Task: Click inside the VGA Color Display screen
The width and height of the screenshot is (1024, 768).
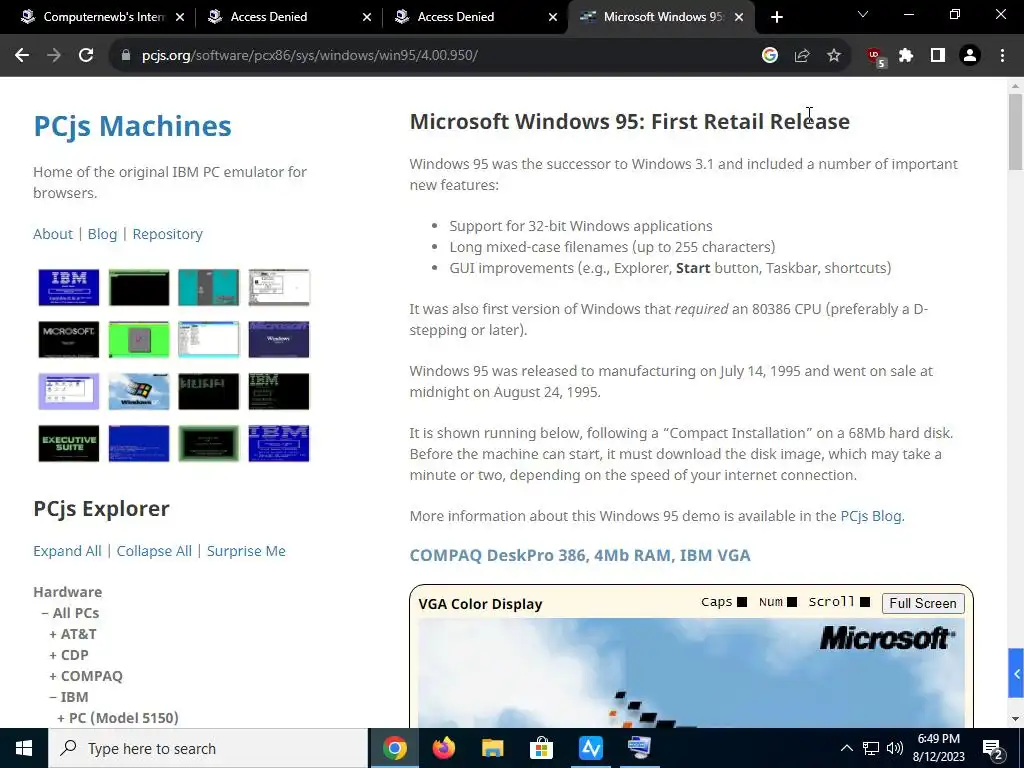Action: [691, 673]
